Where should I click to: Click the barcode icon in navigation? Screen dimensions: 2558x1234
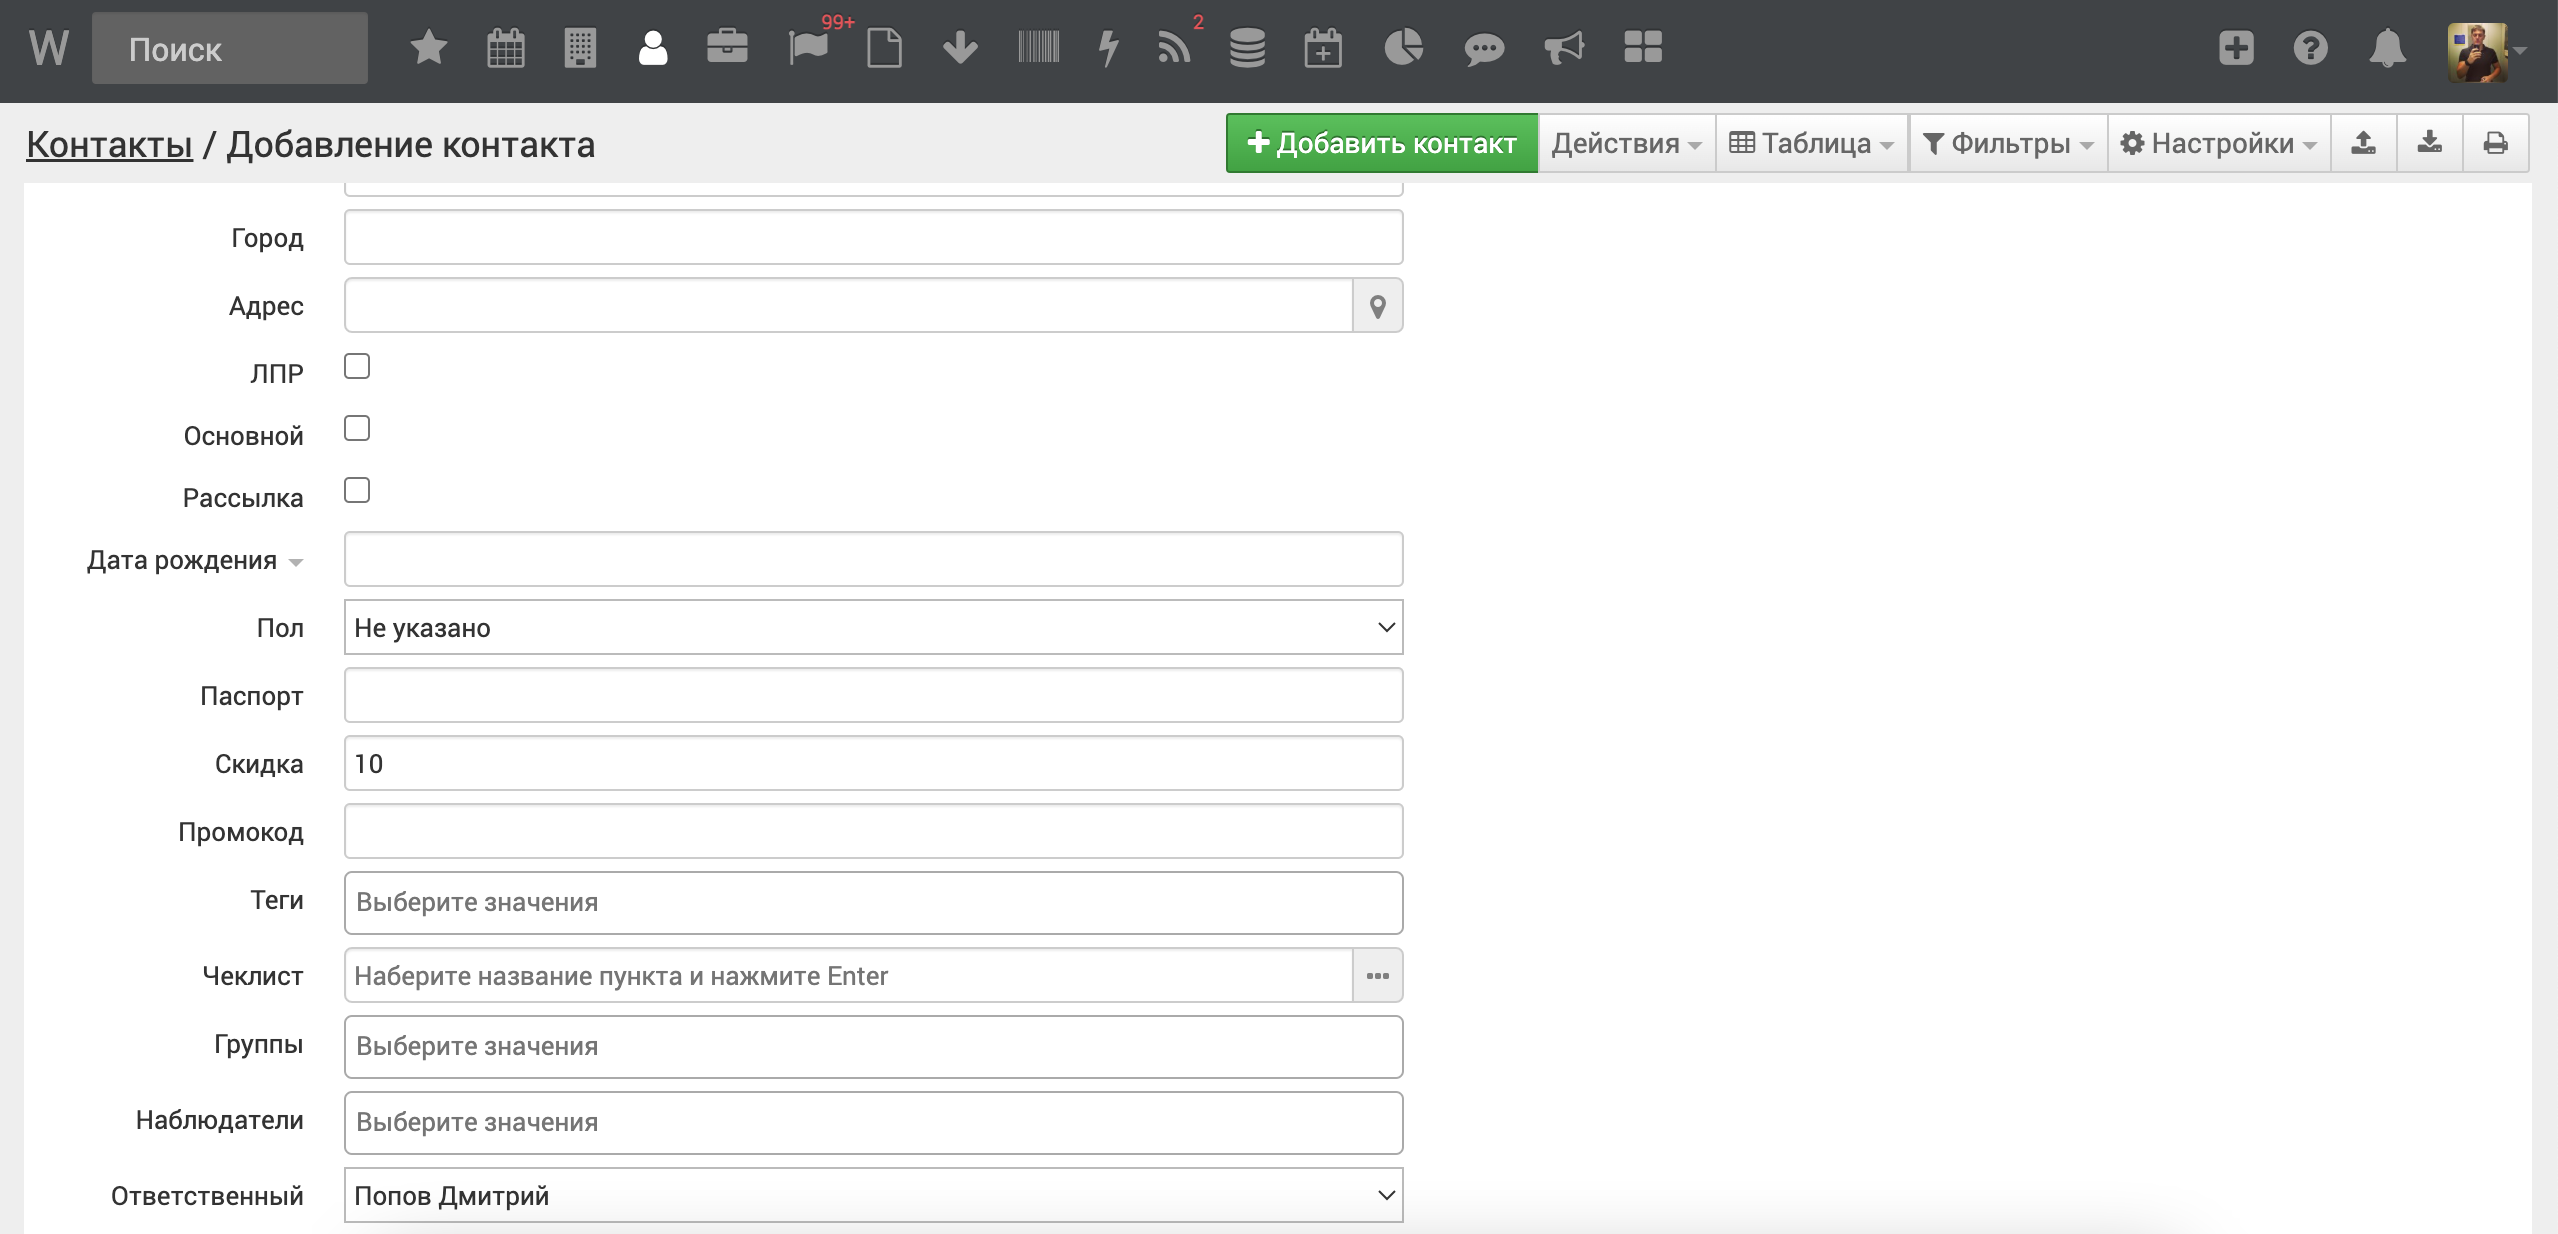click(x=1038, y=48)
